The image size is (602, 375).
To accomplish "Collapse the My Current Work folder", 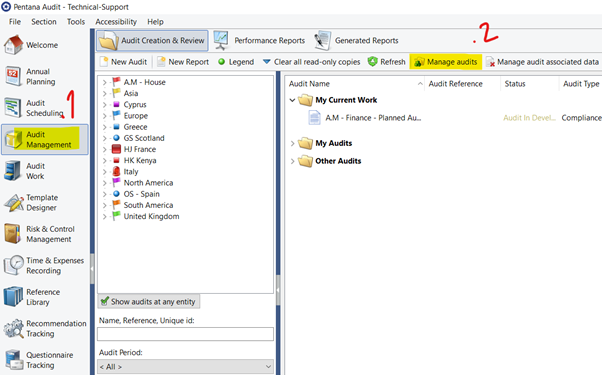I will 292,100.
